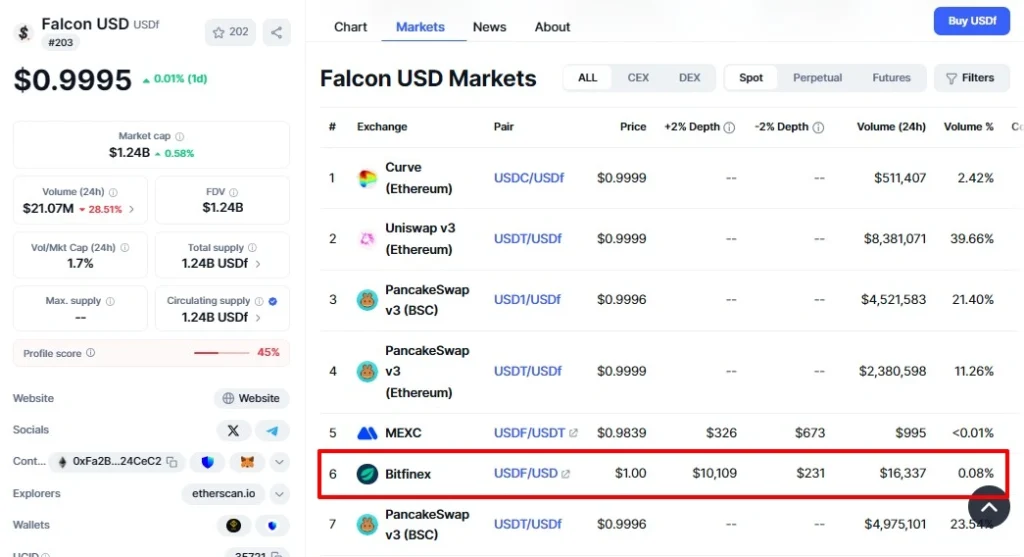
Task: Click the Bitfinex exchange logo
Action: [367, 474]
